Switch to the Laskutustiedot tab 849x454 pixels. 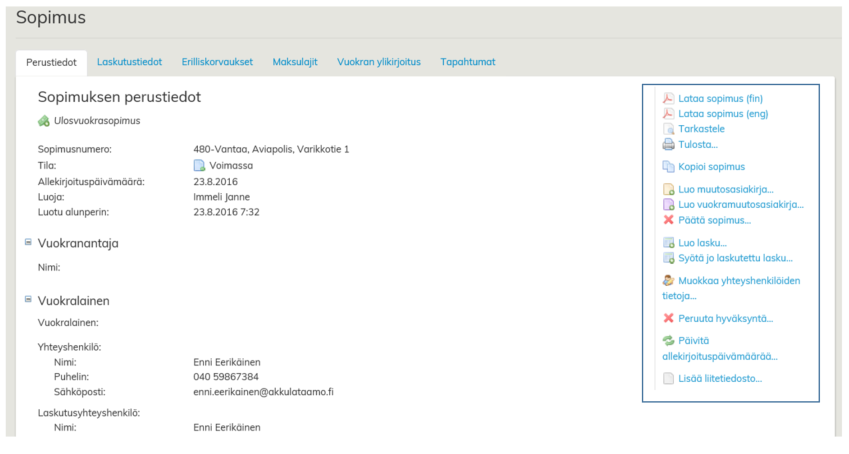coord(129,62)
